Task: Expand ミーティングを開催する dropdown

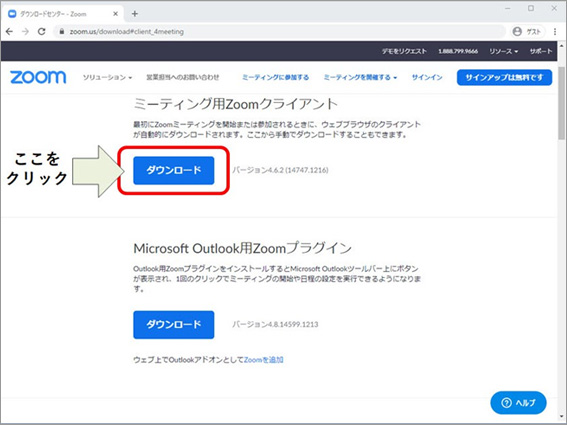Action: tap(360, 77)
